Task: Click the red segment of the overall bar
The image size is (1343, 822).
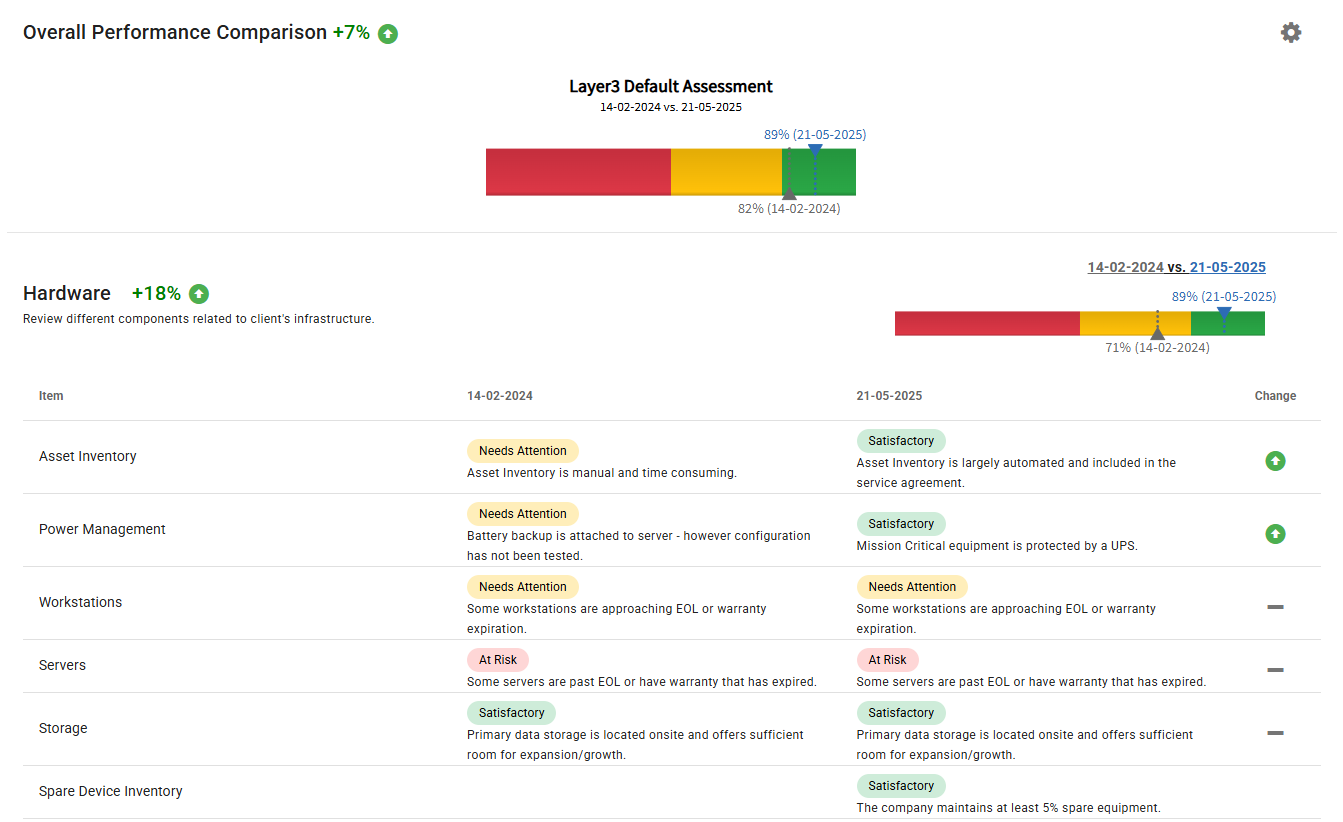Action: (578, 171)
